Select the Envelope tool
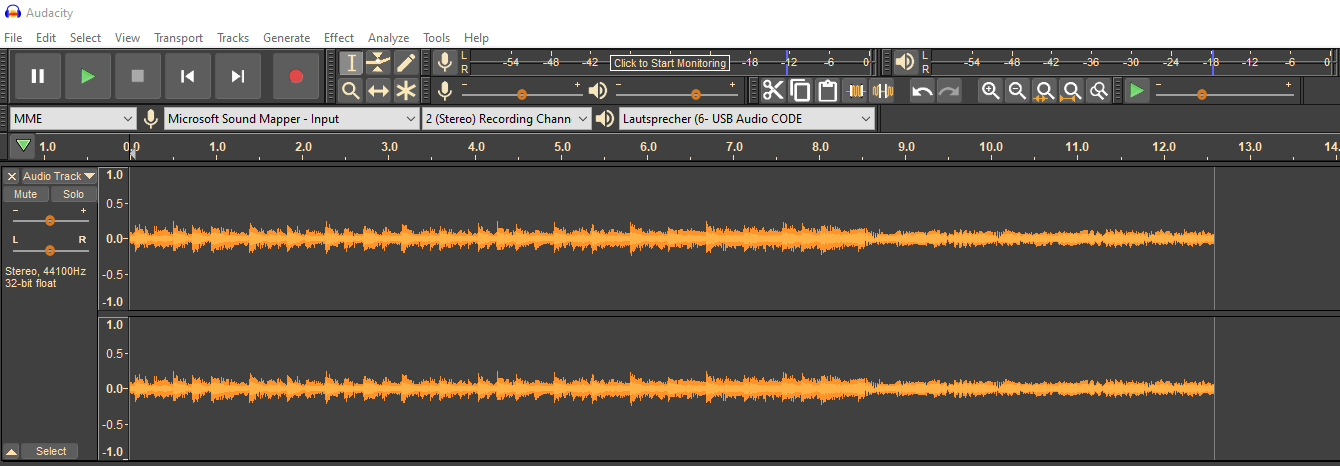This screenshot has height=466, width=1340. (378, 63)
